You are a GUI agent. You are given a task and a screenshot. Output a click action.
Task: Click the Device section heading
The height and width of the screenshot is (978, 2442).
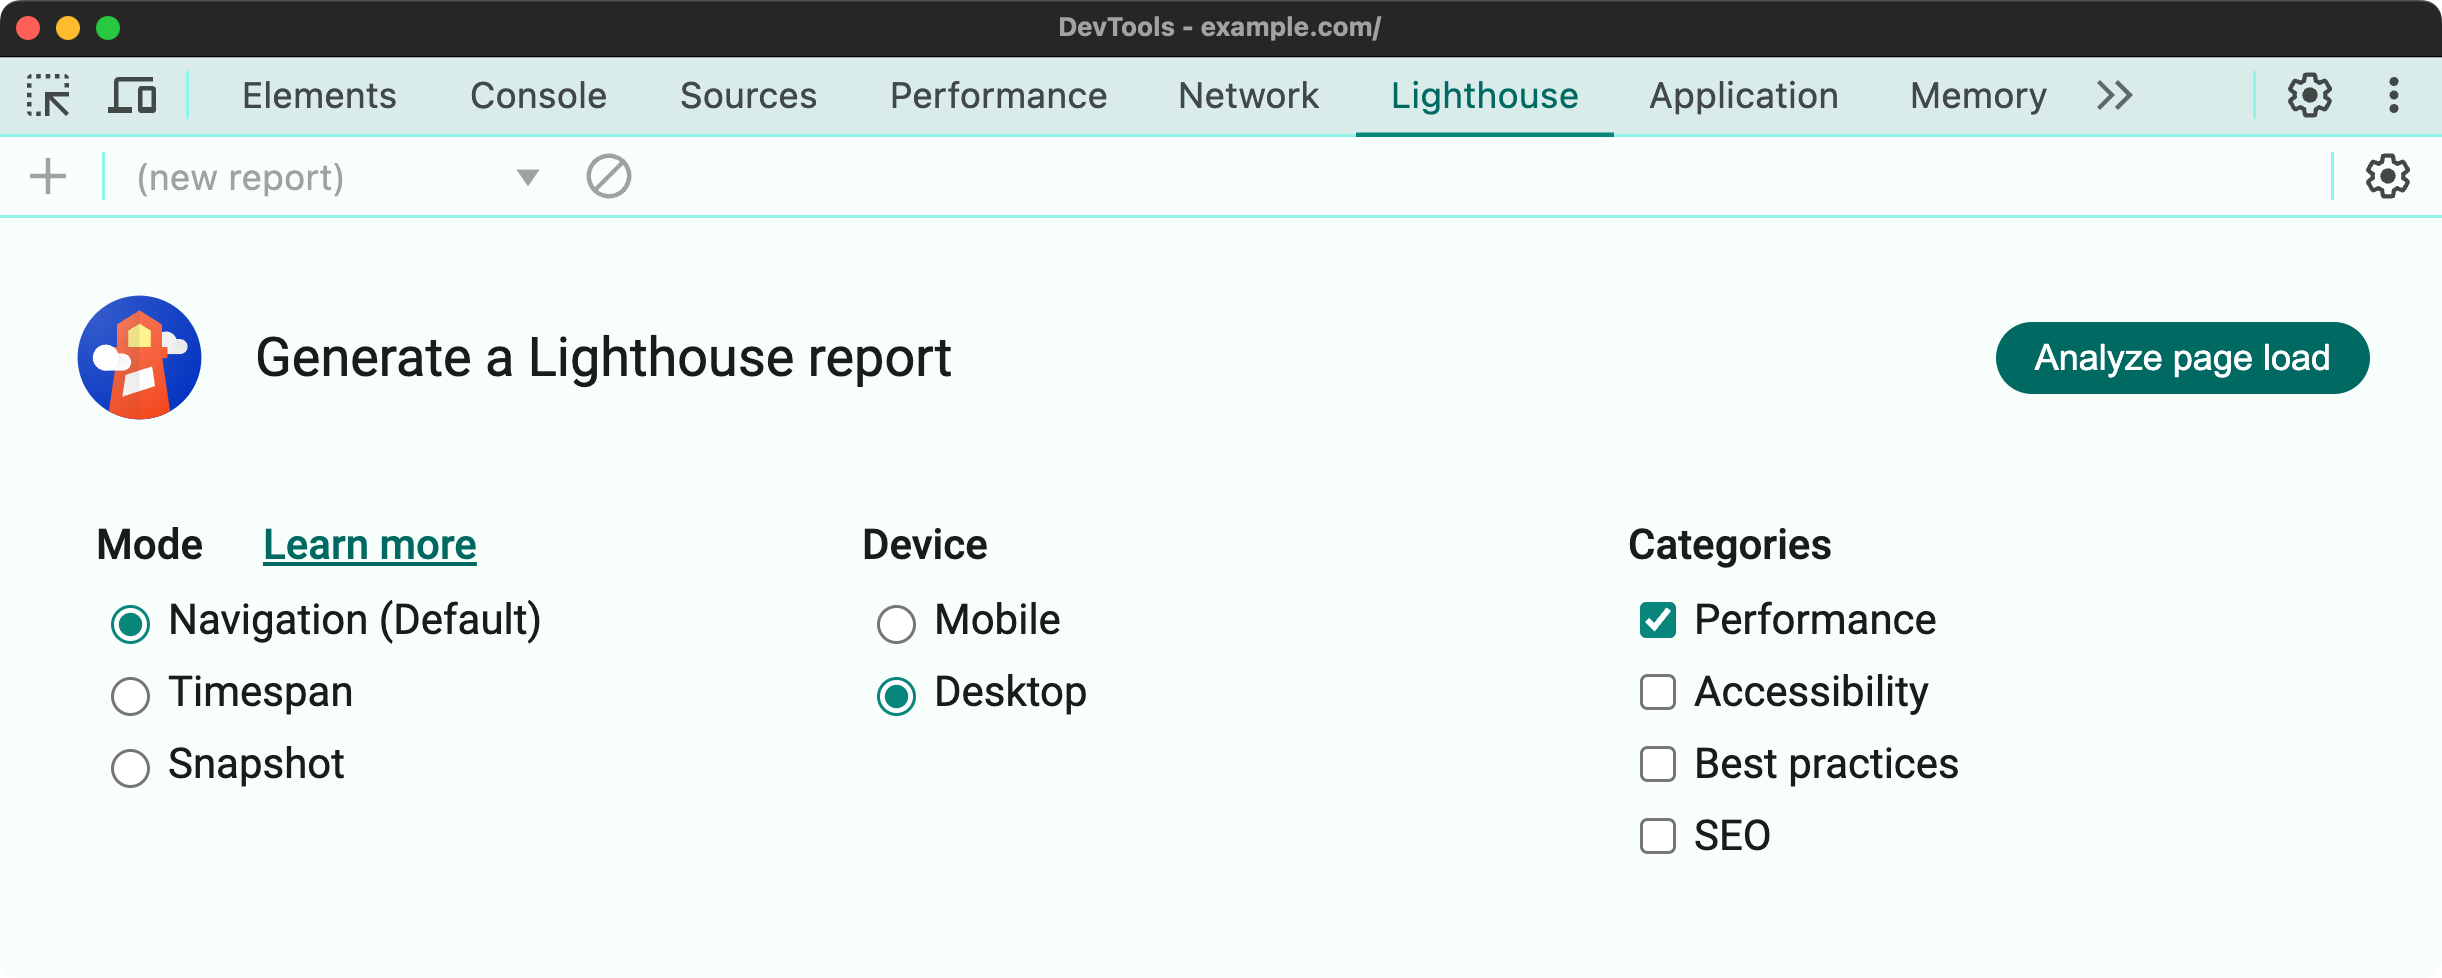[925, 545]
